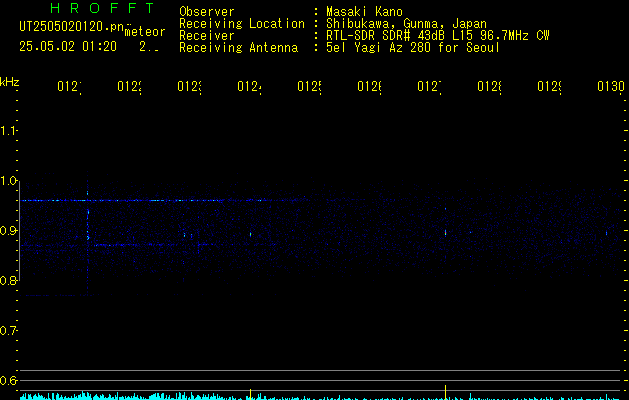Click the HROFFT title text
This screenshot has width=629, height=400.
click(102, 8)
